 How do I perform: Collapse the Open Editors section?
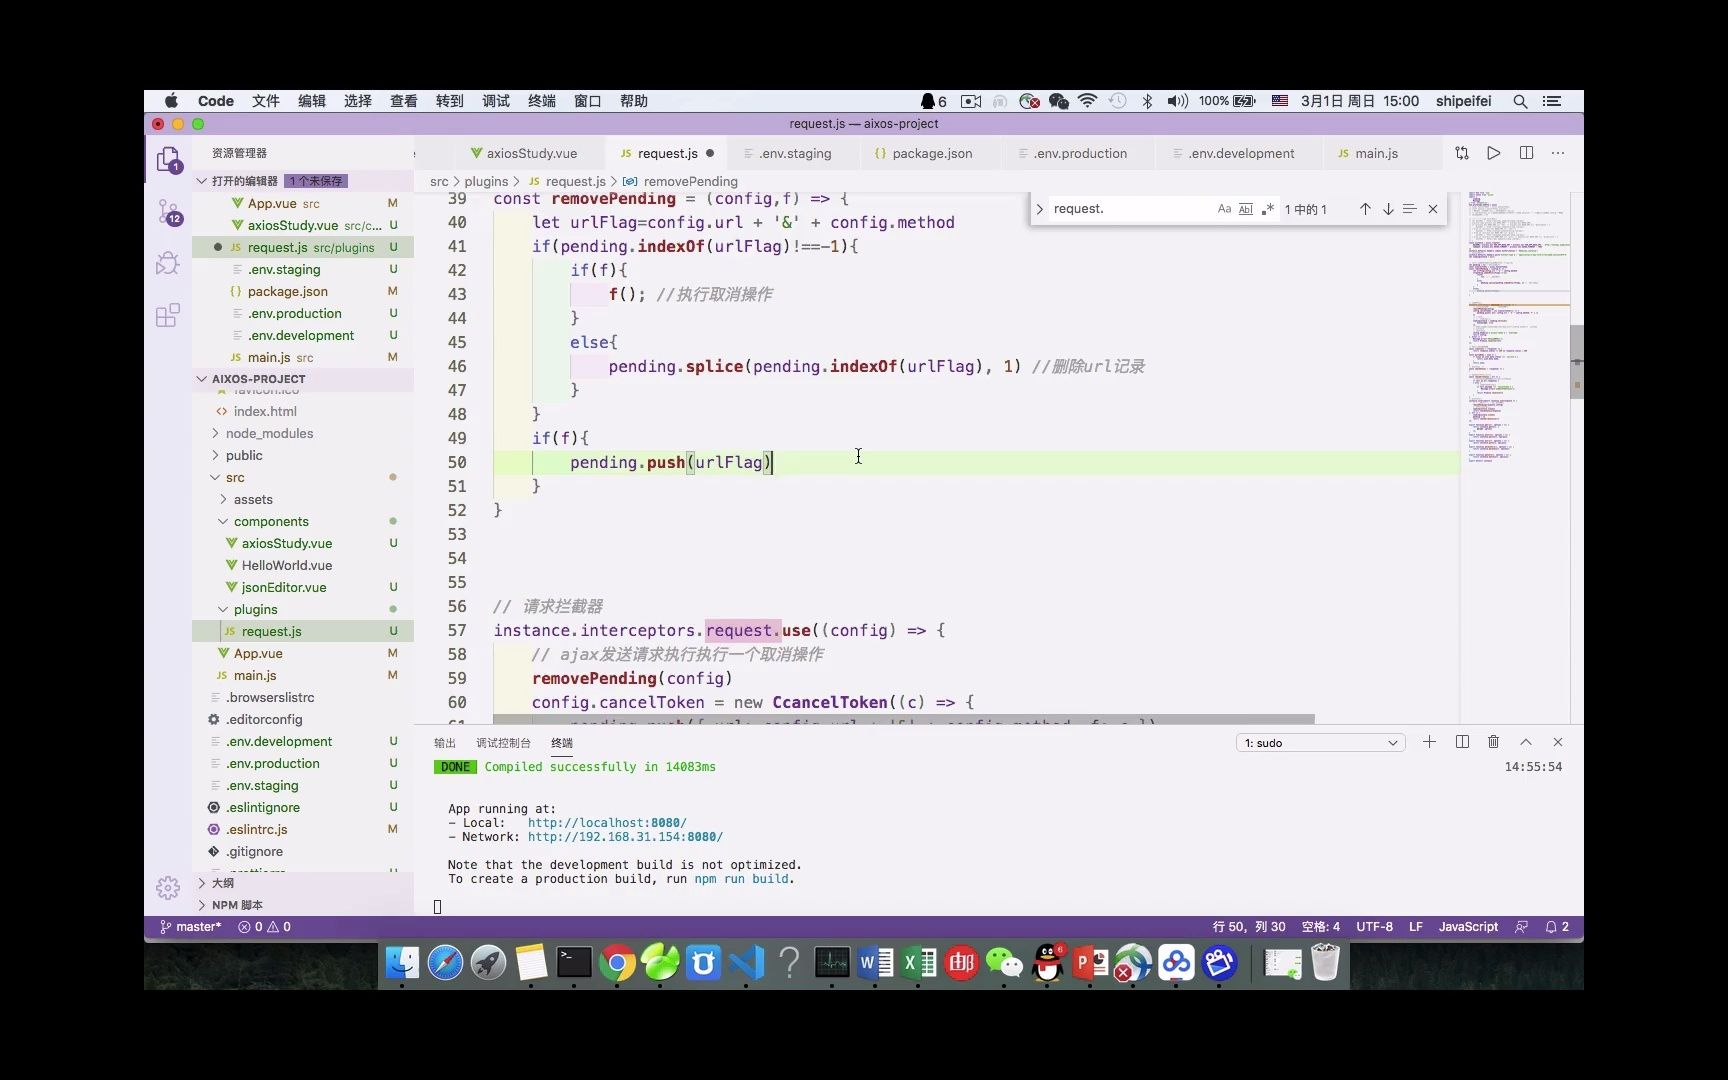[202, 181]
